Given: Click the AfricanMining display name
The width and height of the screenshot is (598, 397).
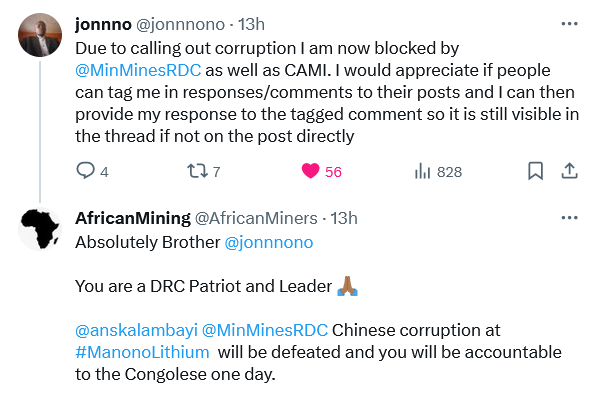Looking at the screenshot, I should click(x=133, y=218).
